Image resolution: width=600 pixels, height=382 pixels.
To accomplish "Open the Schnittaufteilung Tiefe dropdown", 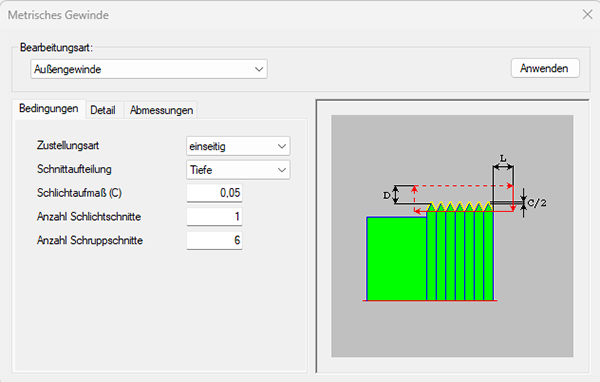I will coord(238,170).
